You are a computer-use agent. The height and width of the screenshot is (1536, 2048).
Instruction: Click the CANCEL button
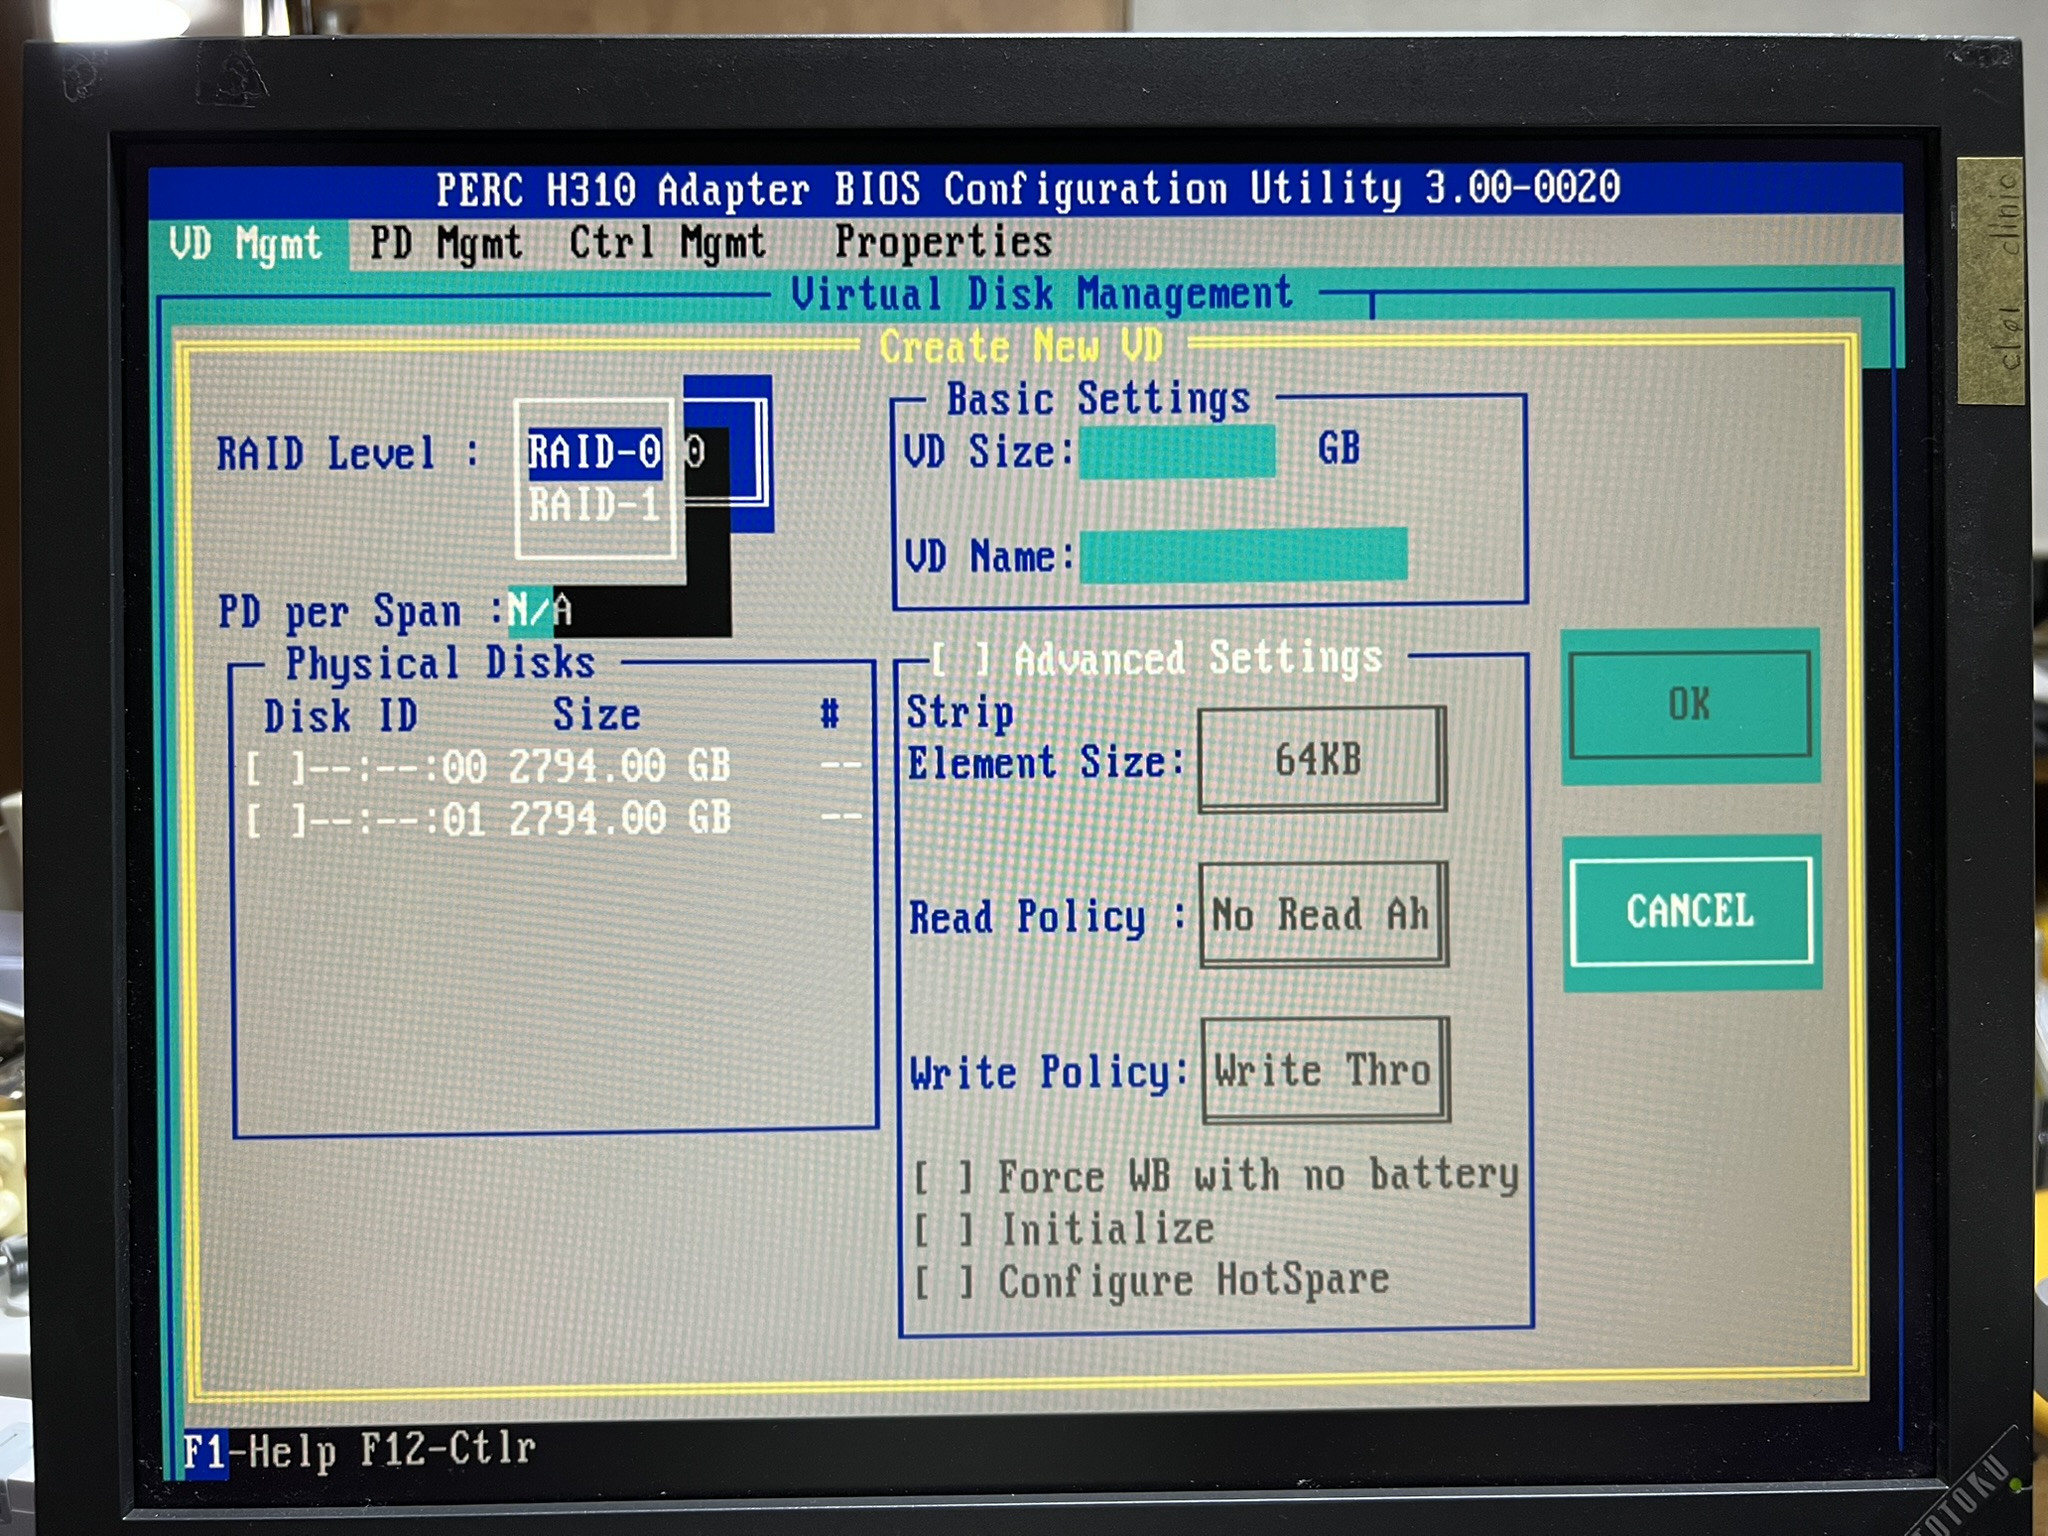[1691, 911]
